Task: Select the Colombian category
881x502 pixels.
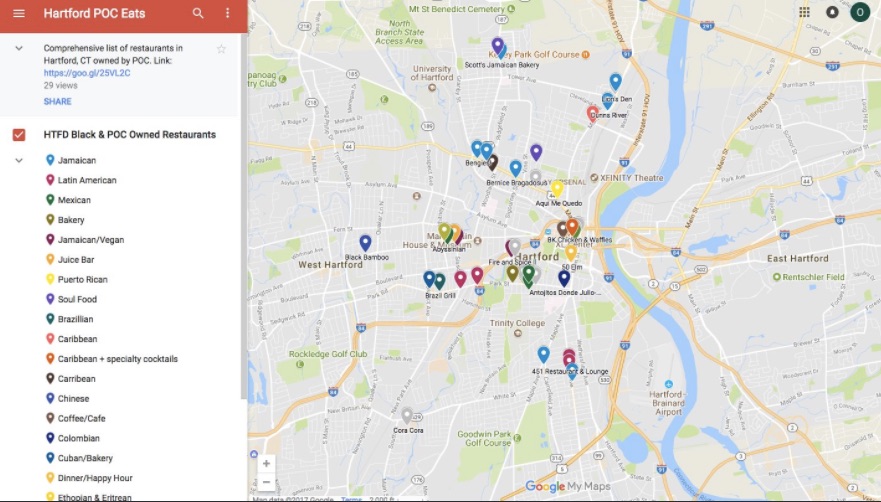Action: coord(72,438)
